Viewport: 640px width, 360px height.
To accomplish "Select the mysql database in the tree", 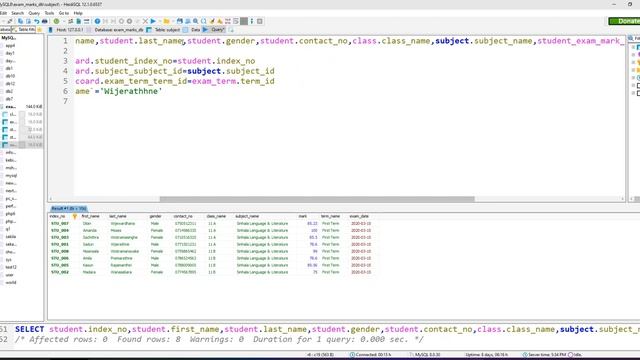I will (11, 176).
